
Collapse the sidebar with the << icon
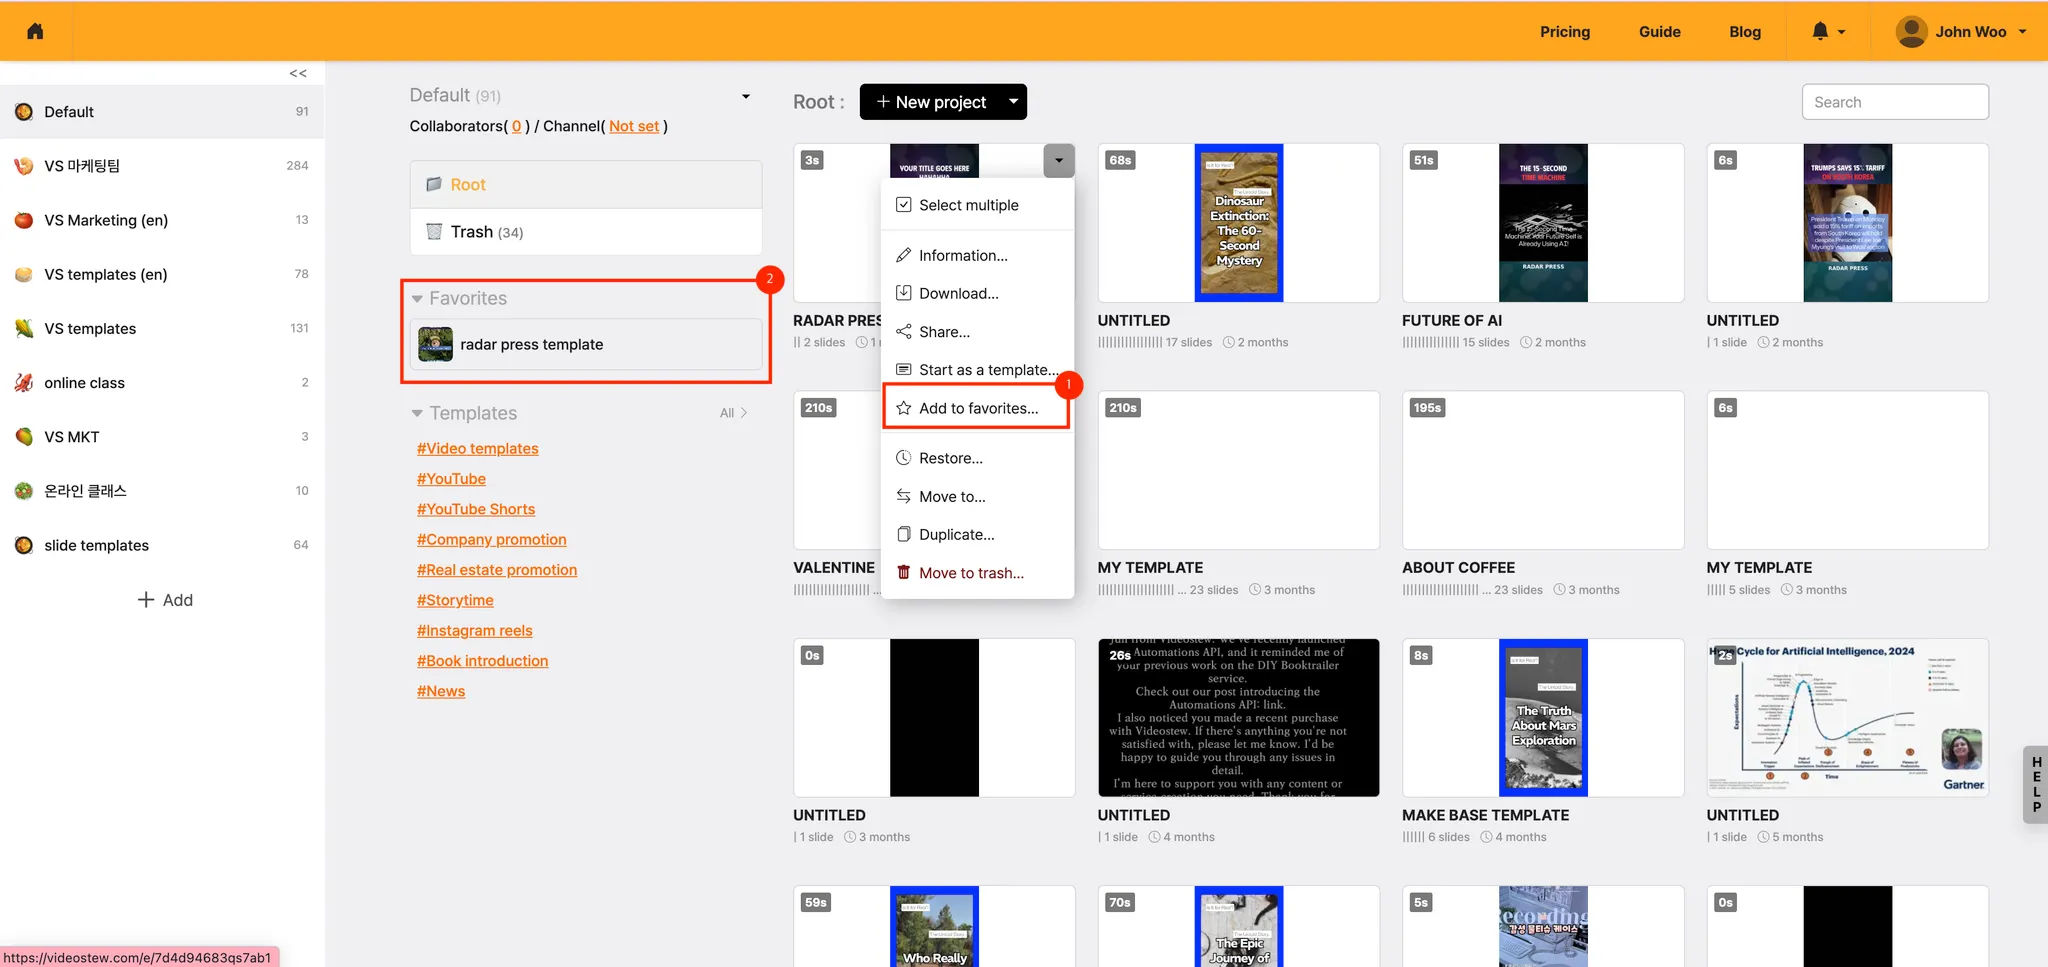point(298,73)
